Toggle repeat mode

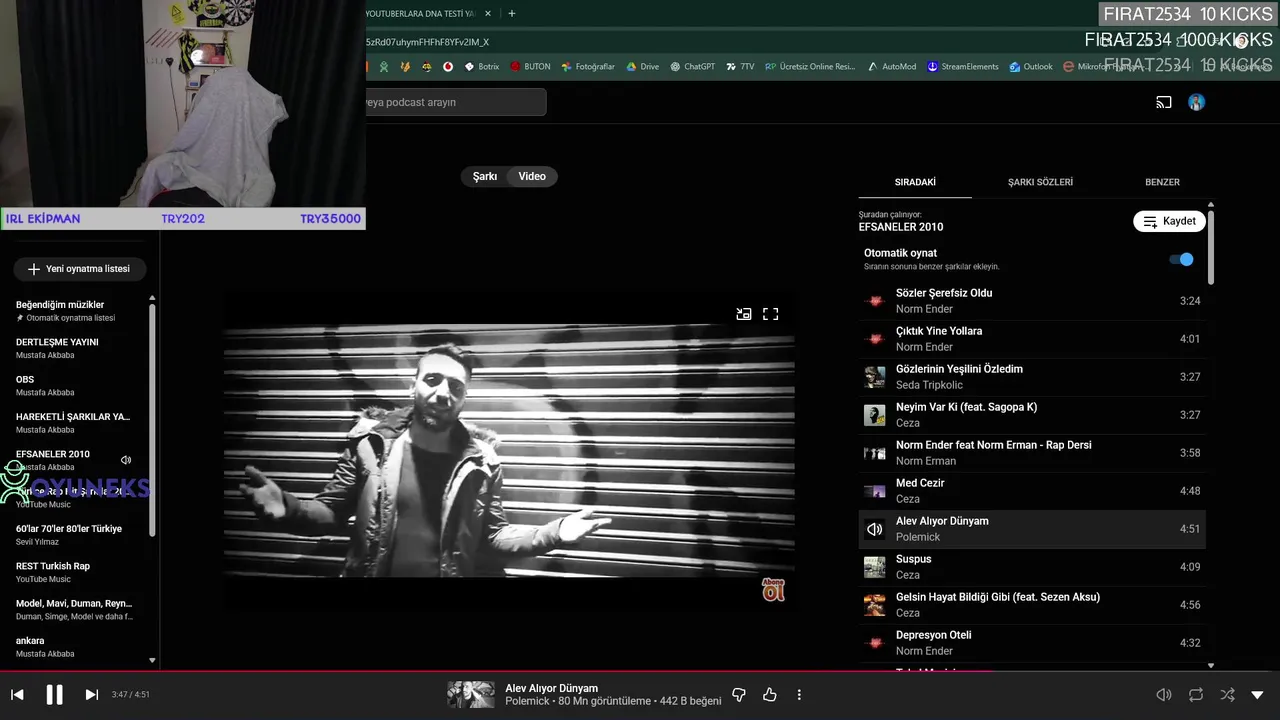pyautogui.click(x=1196, y=694)
